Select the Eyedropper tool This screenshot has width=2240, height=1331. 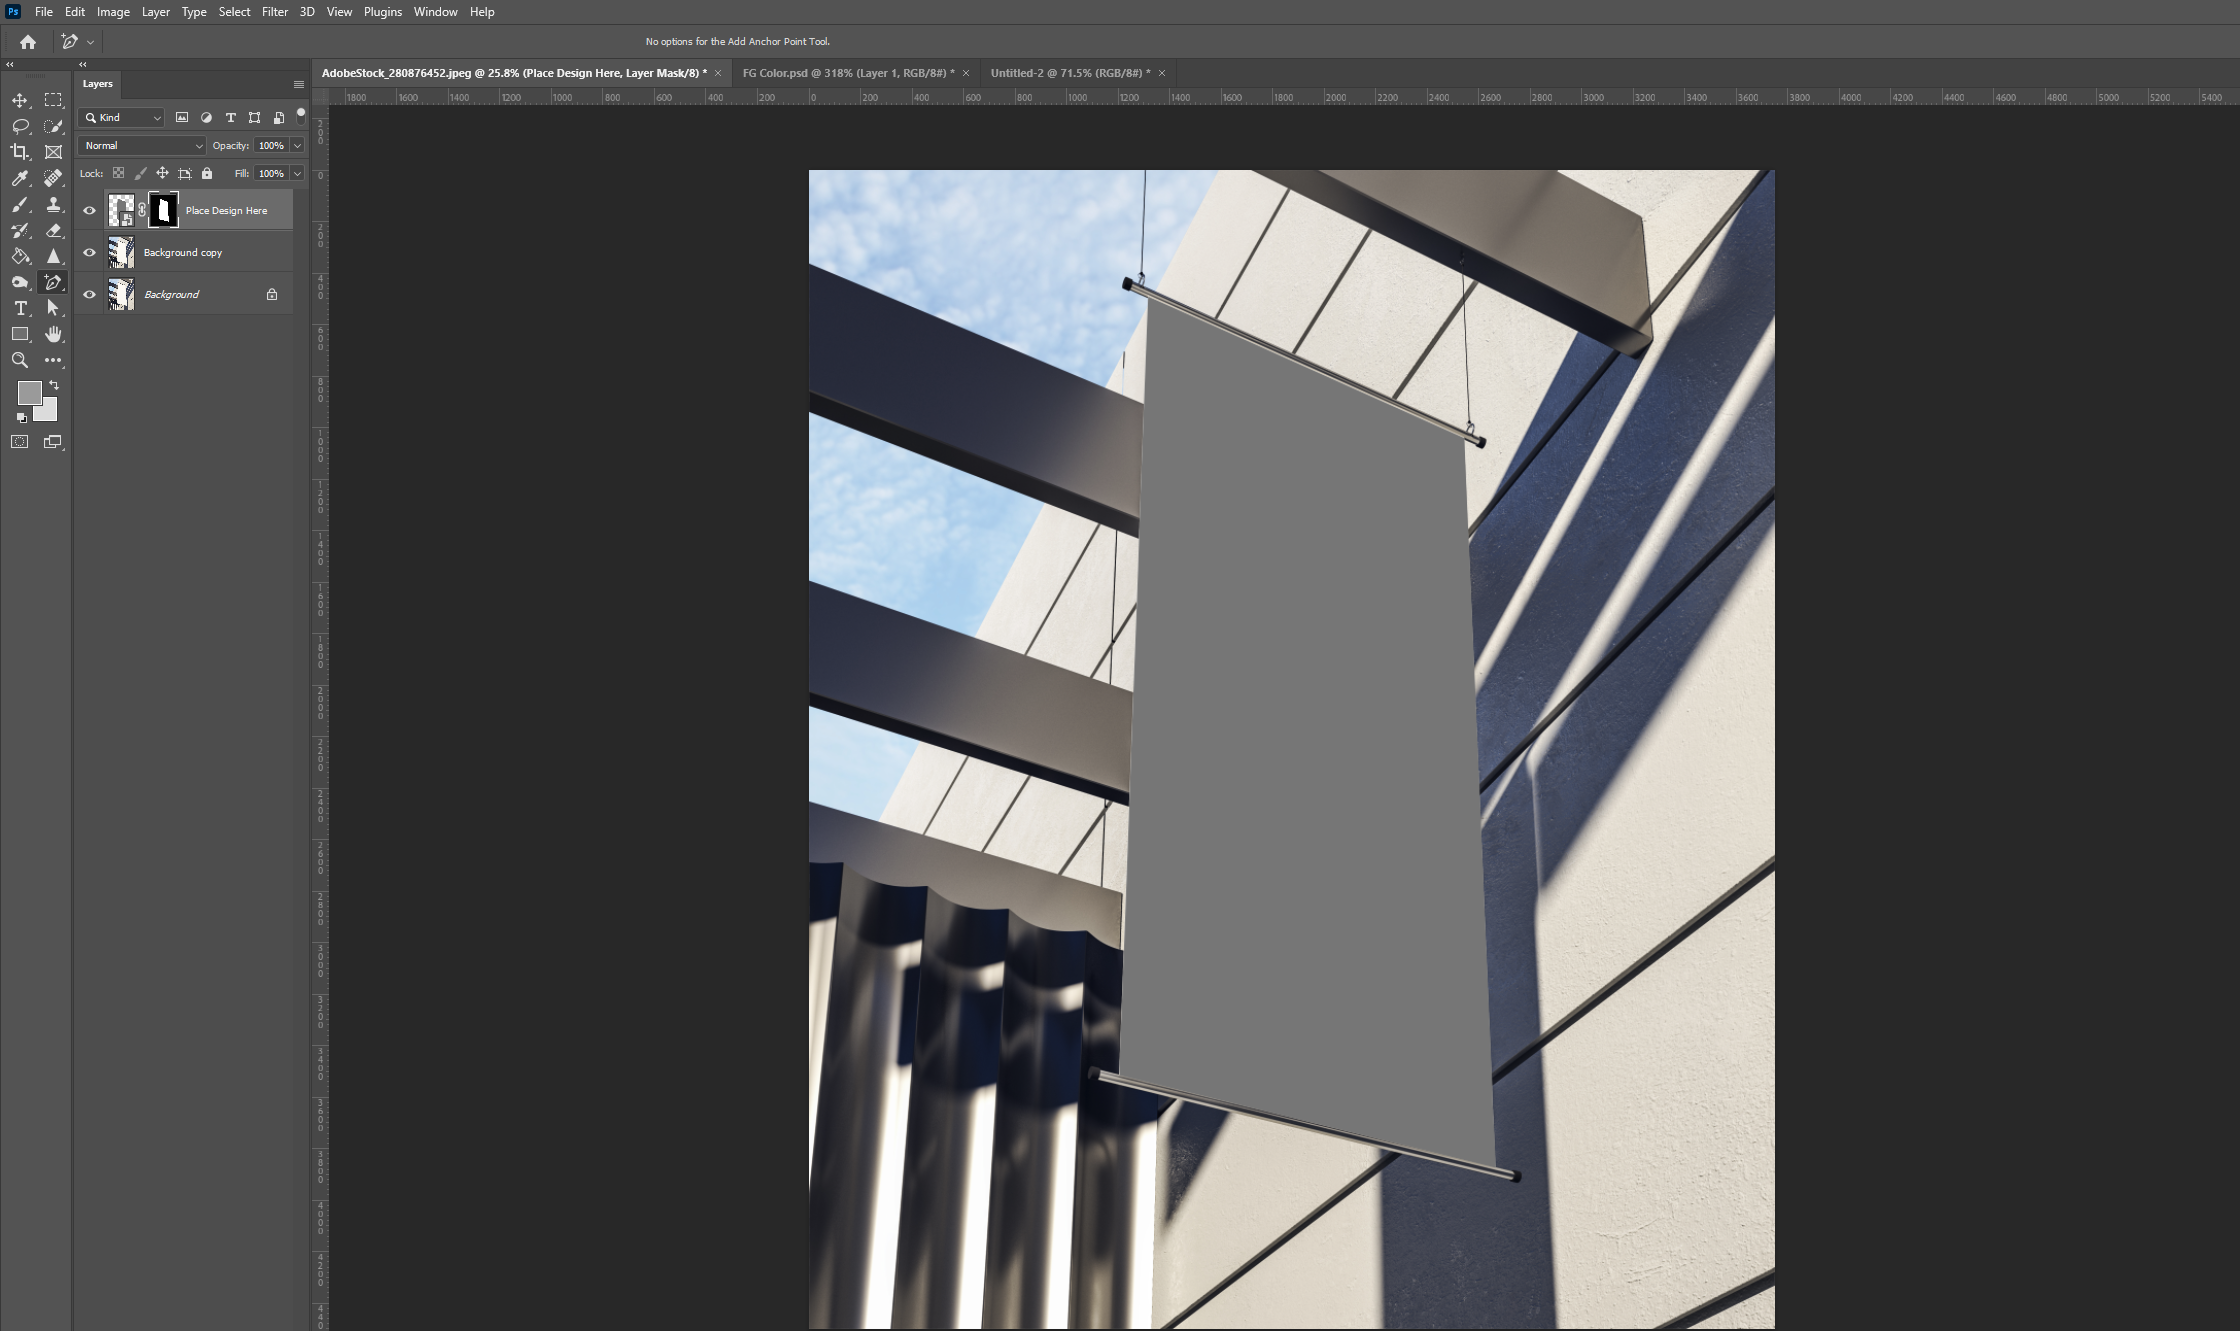(19, 178)
